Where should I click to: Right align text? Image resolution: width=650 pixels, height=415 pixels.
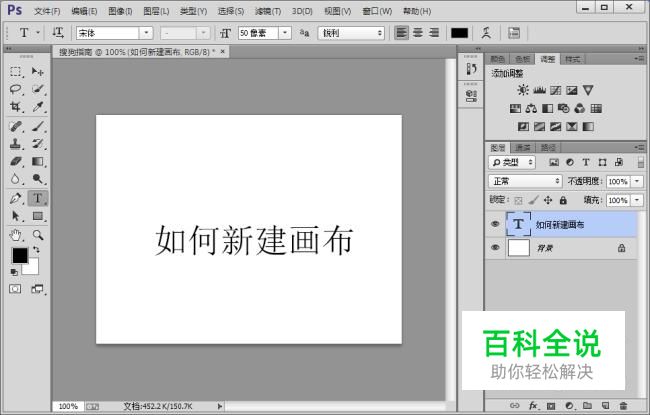[x=434, y=33]
